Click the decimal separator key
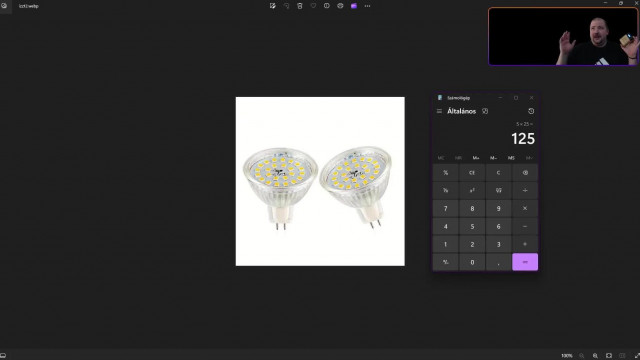Image resolution: width=640 pixels, height=360 pixels. point(498,262)
